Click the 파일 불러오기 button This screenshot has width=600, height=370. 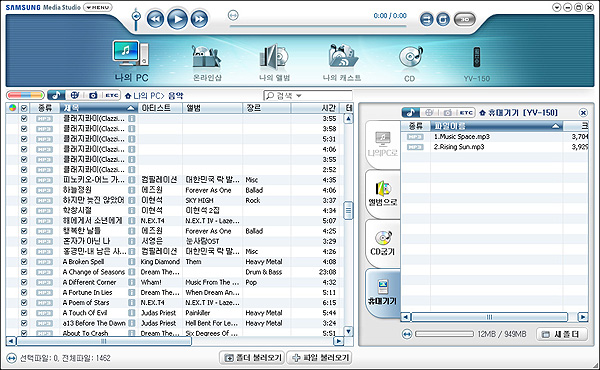coord(319,358)
